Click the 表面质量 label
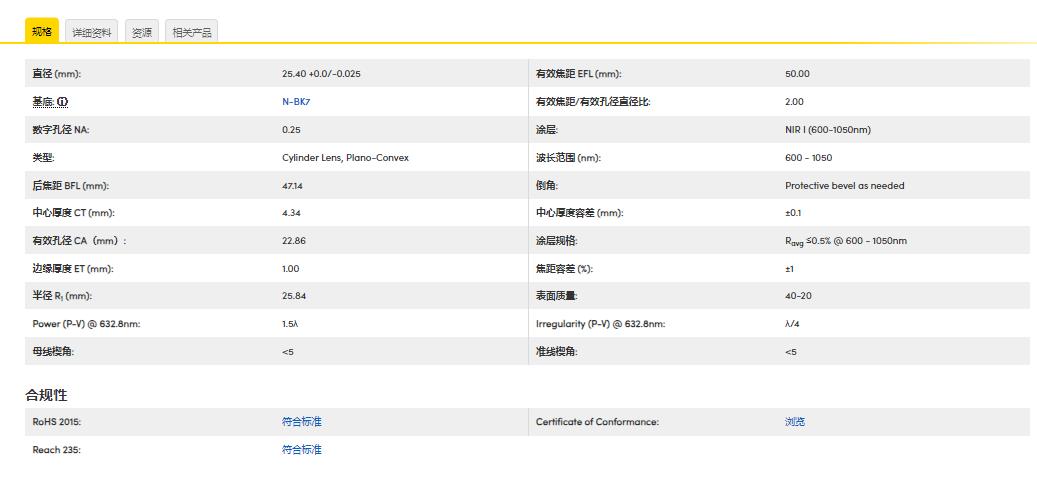 (556, 296)
